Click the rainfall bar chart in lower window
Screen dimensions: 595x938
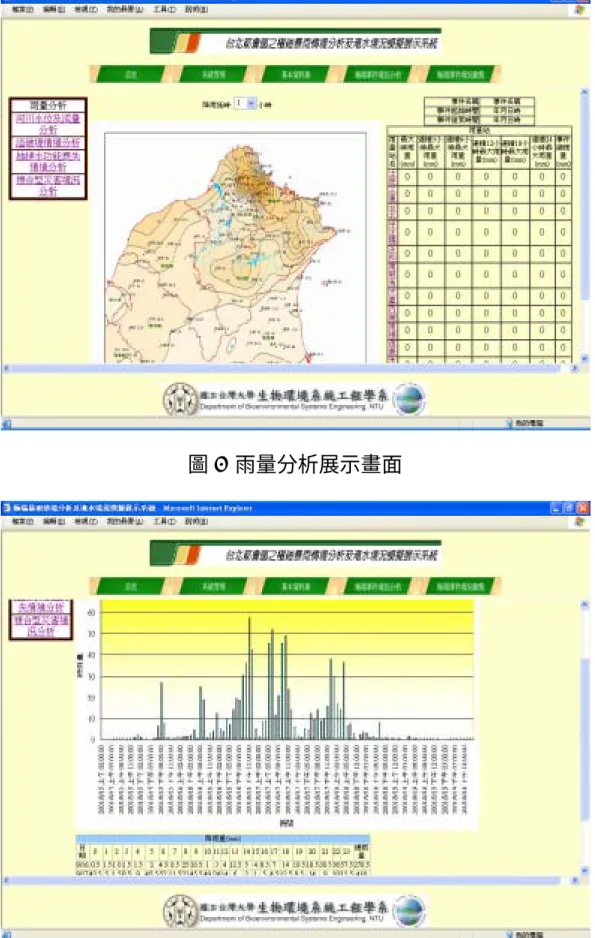[x=276, y=713]
